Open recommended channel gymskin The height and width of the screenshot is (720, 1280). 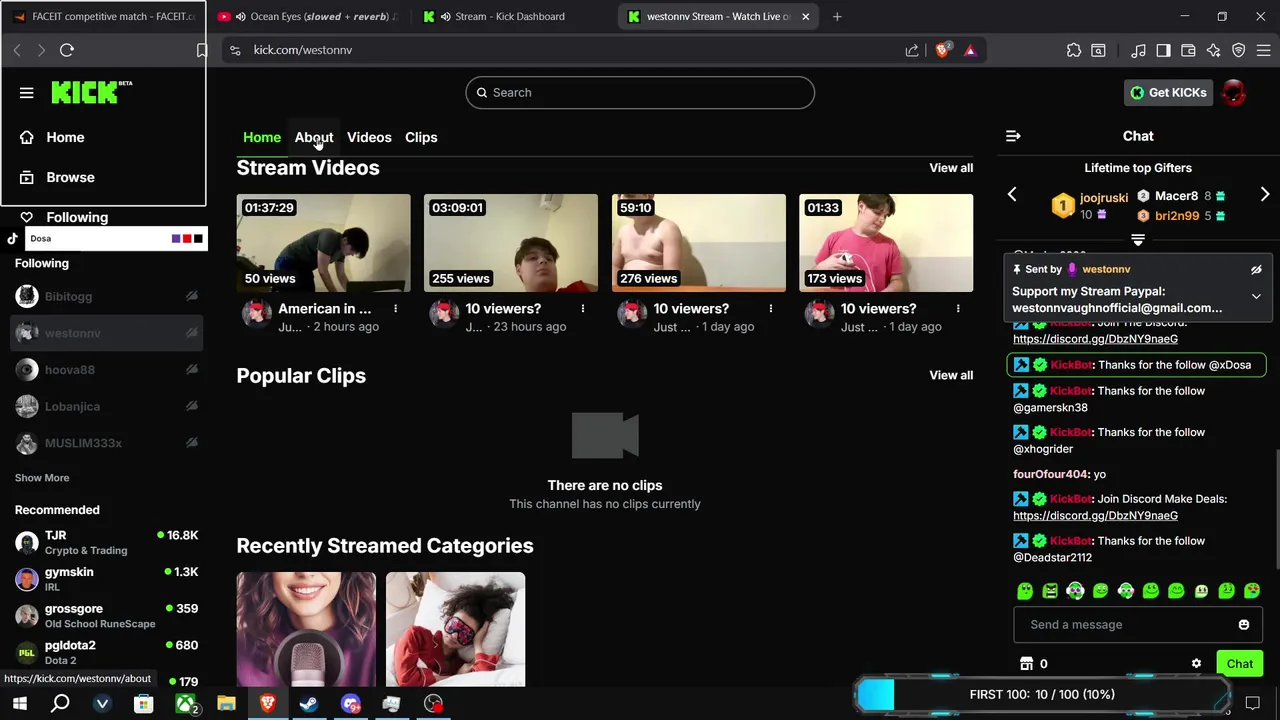[106, 580]
